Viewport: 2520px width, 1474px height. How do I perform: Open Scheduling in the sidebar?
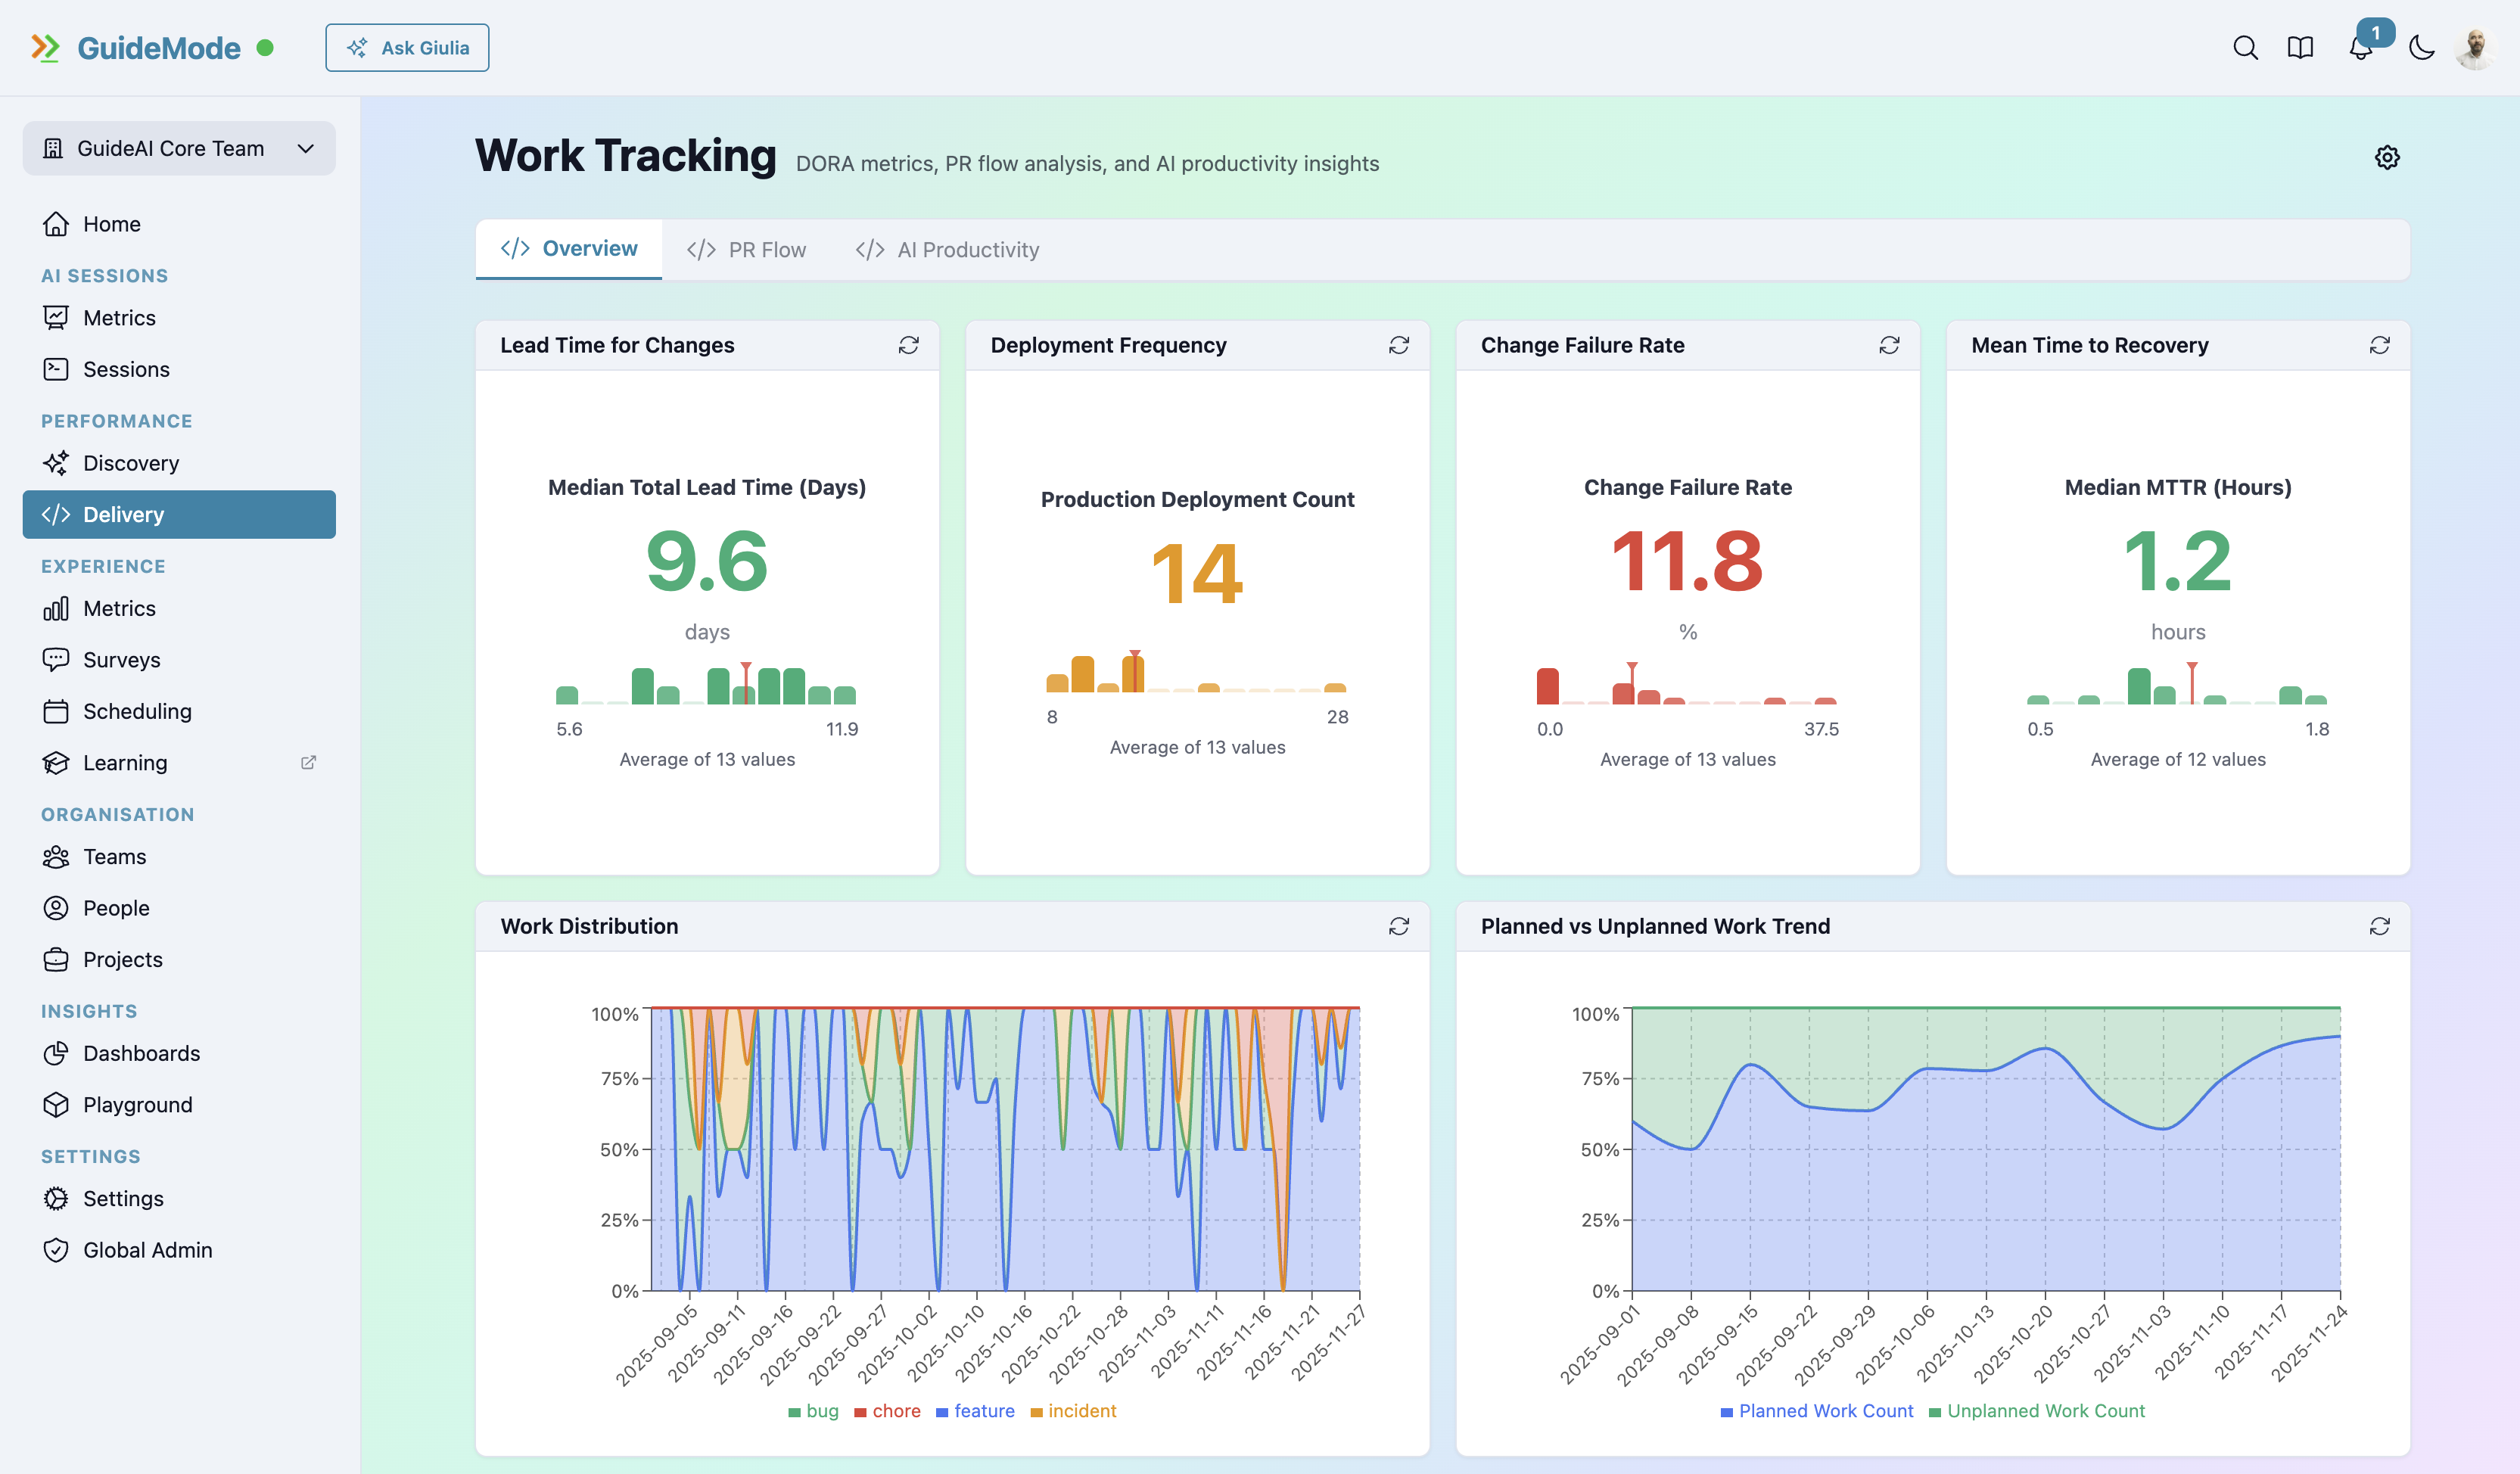point(137,711)
